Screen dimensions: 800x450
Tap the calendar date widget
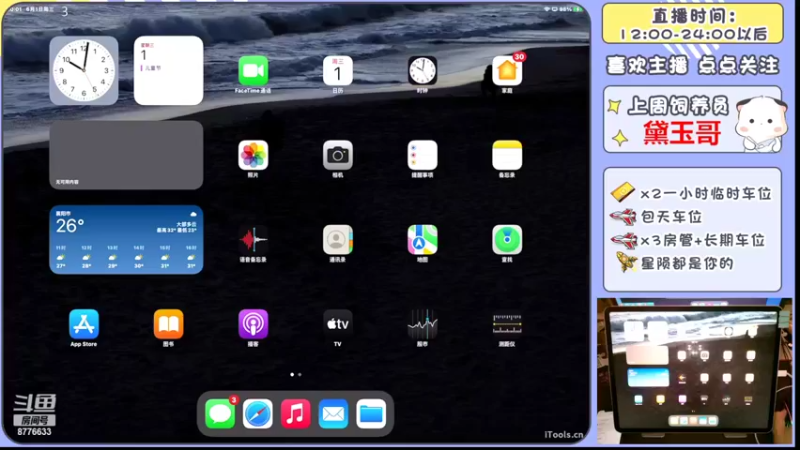[168, 70]
